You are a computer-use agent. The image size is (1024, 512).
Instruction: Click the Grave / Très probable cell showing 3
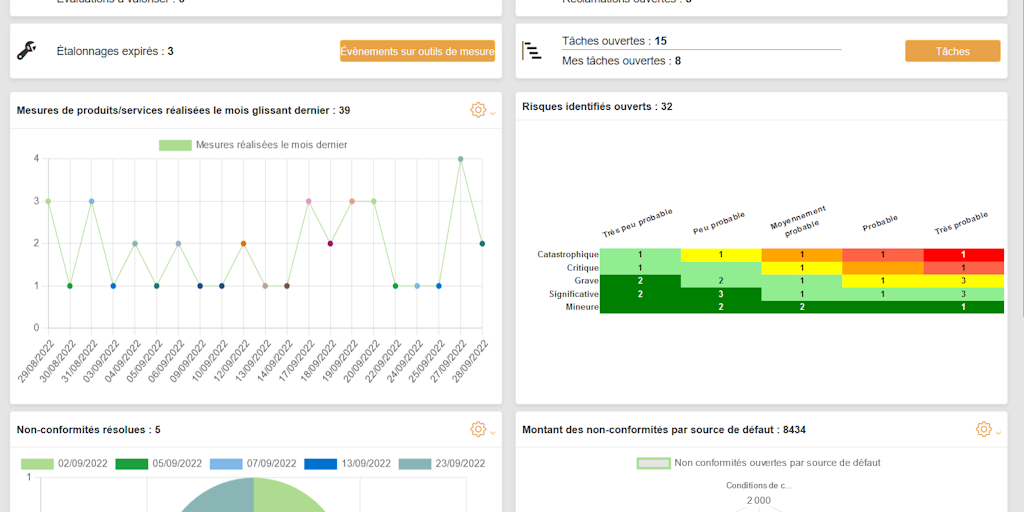click(x=963, y=281)
